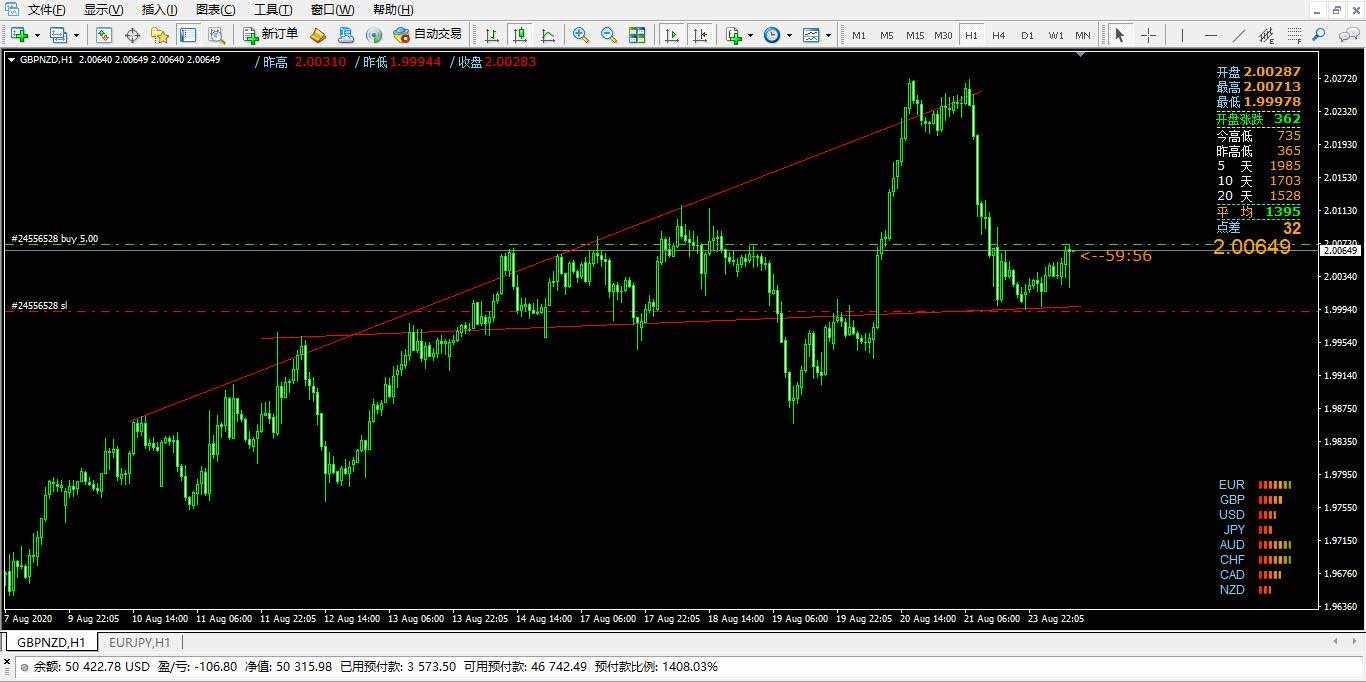Screen dimensions: 1366x682
Task: Open the 帮助(H) menu
Action: click(393, 10)
